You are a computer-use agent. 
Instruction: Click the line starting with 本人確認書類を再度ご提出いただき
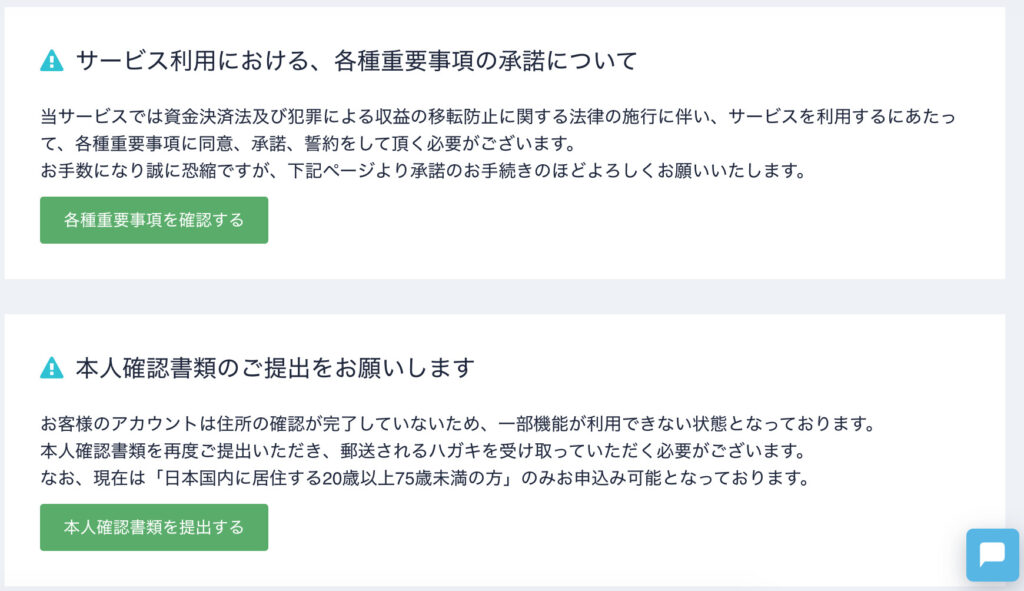pos(423,451)
